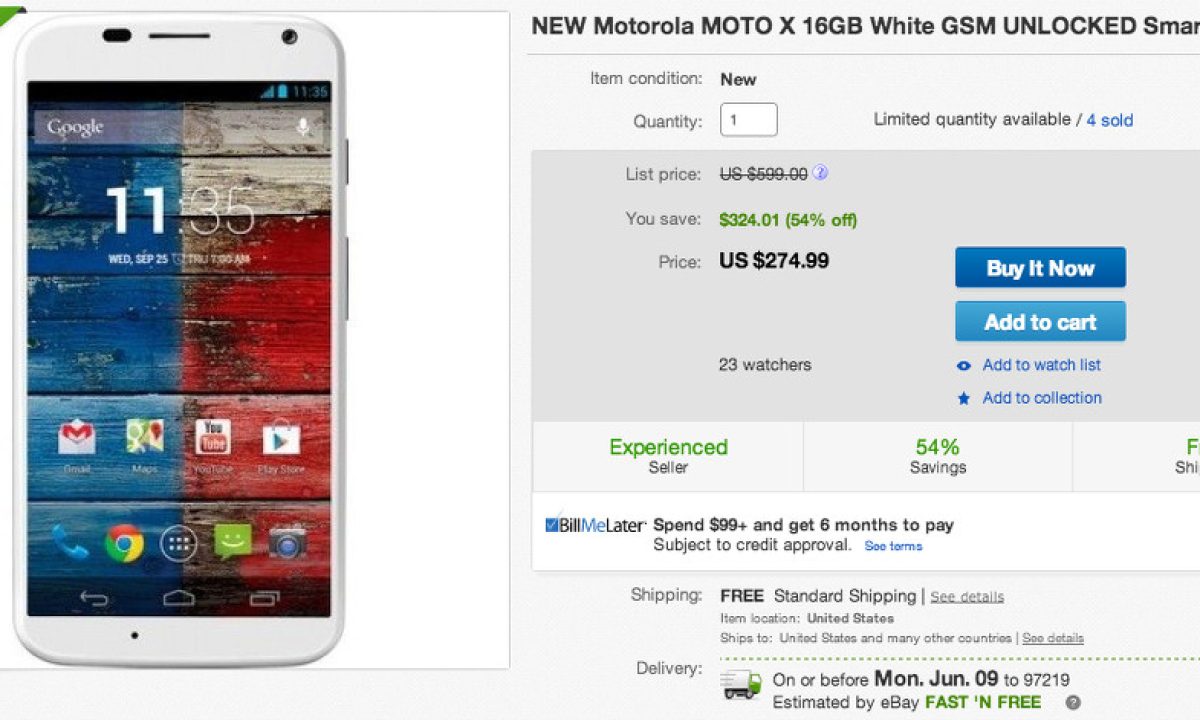Add item to watch list link
The width and height of the screenshot is (1200, 720).
coord(1041,365)
